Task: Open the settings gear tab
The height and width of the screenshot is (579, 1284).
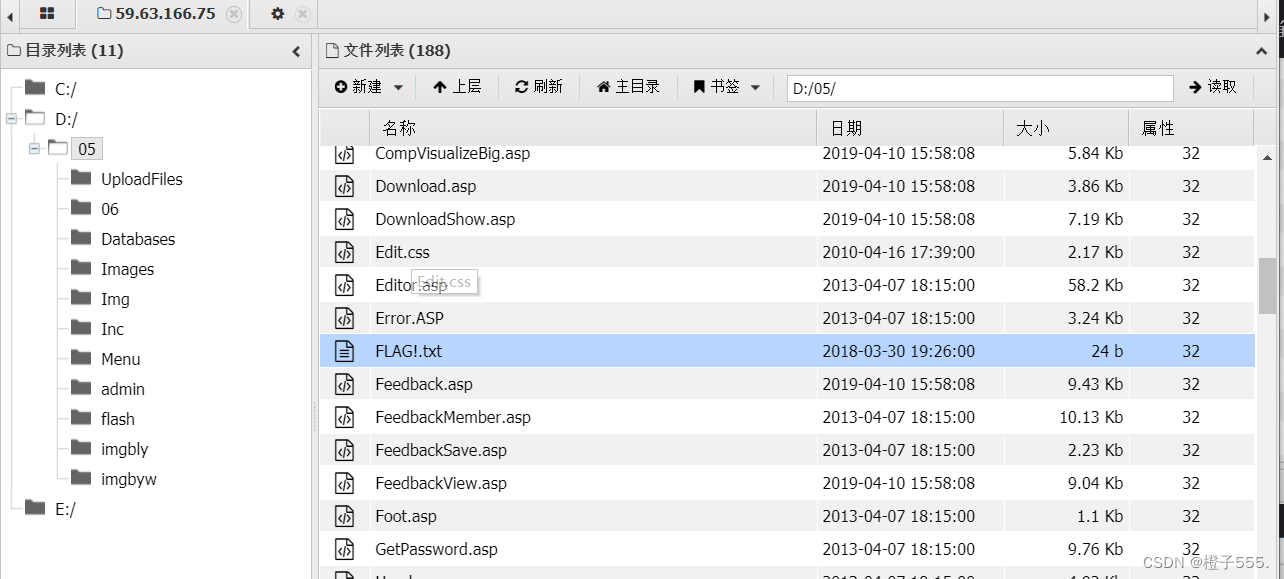Action: (x=278, y=14)
